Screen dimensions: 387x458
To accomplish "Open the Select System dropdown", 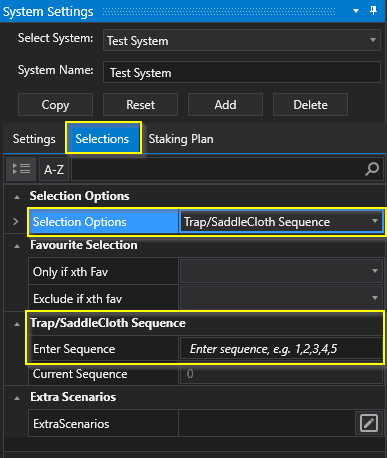I will click(x=242, y=40).
